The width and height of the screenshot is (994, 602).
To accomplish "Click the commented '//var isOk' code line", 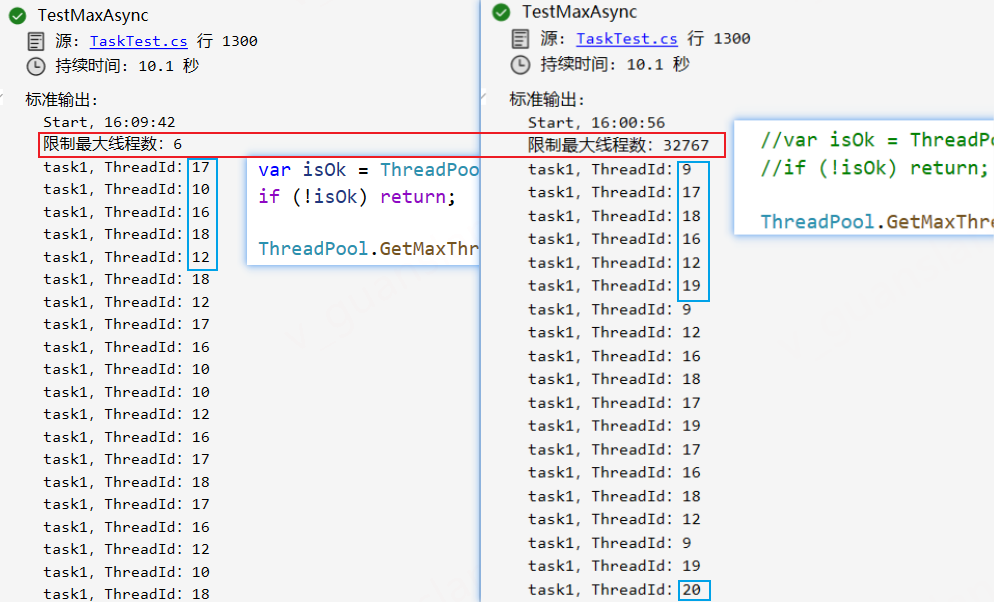I will click(876, 140).
